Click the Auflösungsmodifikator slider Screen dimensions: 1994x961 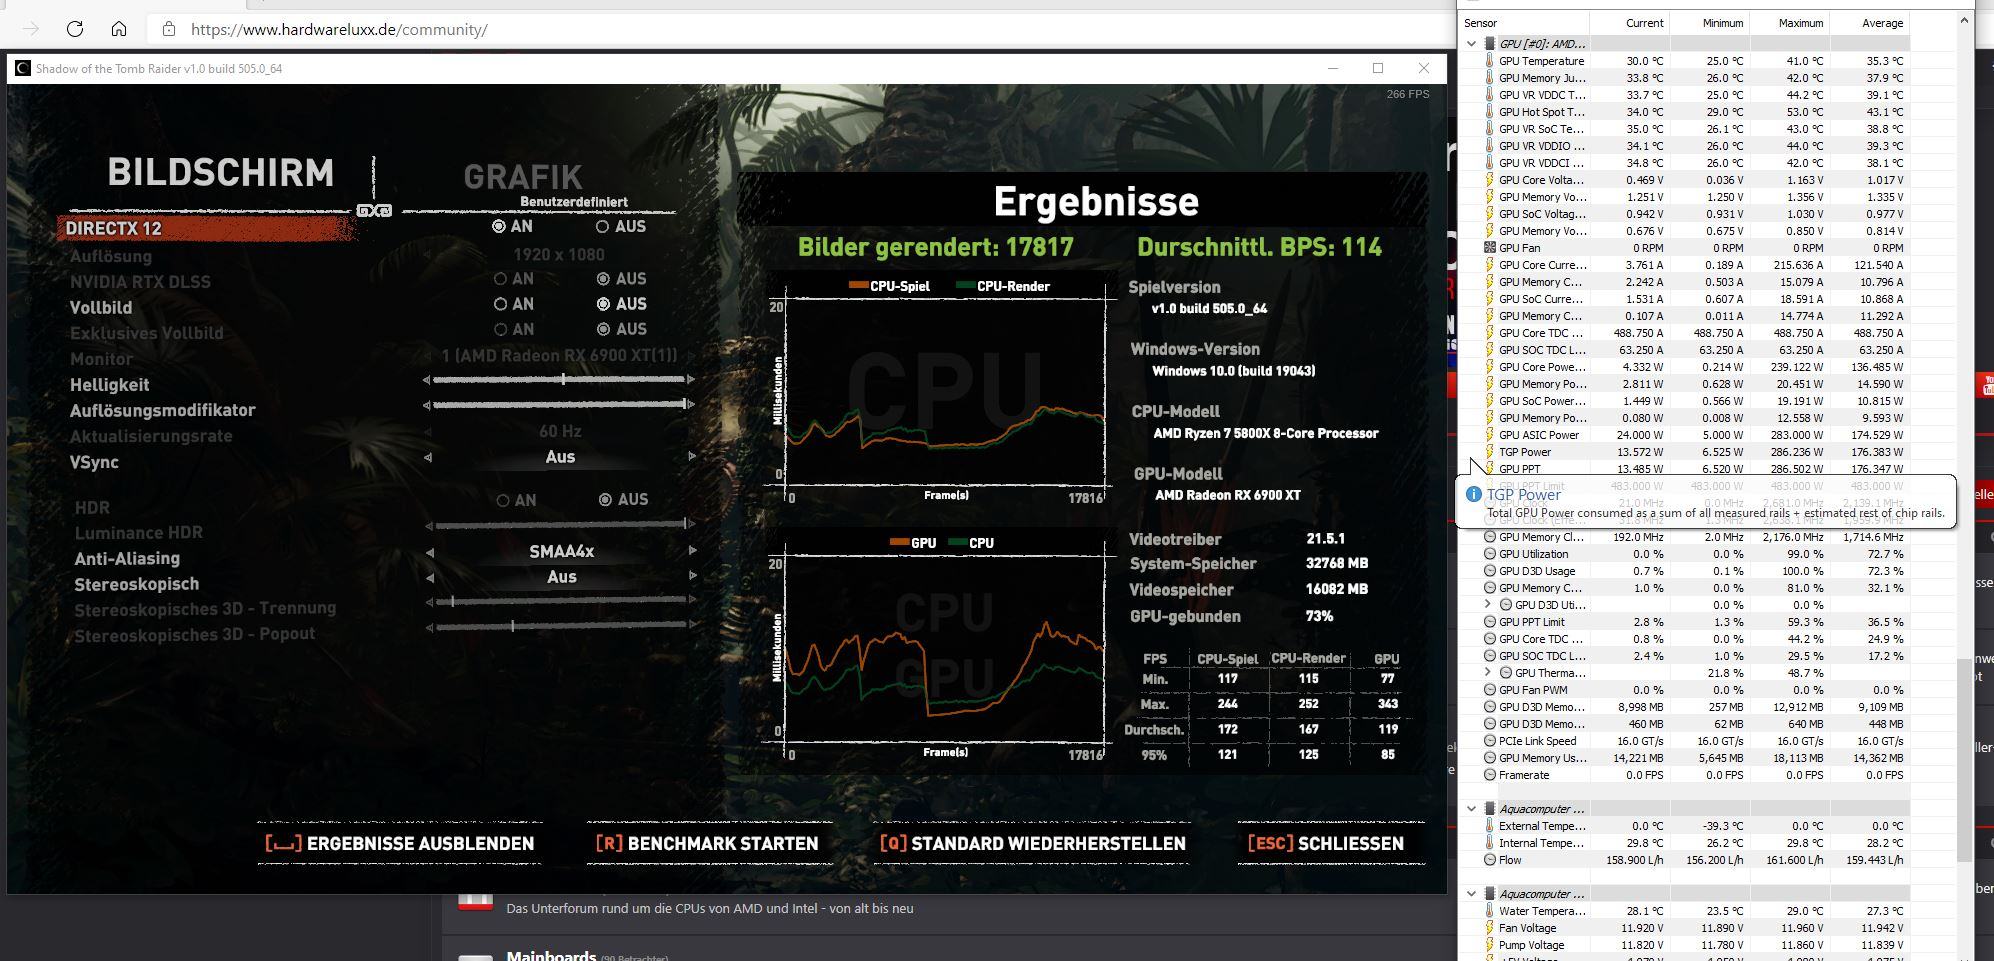tap(559, 405)
